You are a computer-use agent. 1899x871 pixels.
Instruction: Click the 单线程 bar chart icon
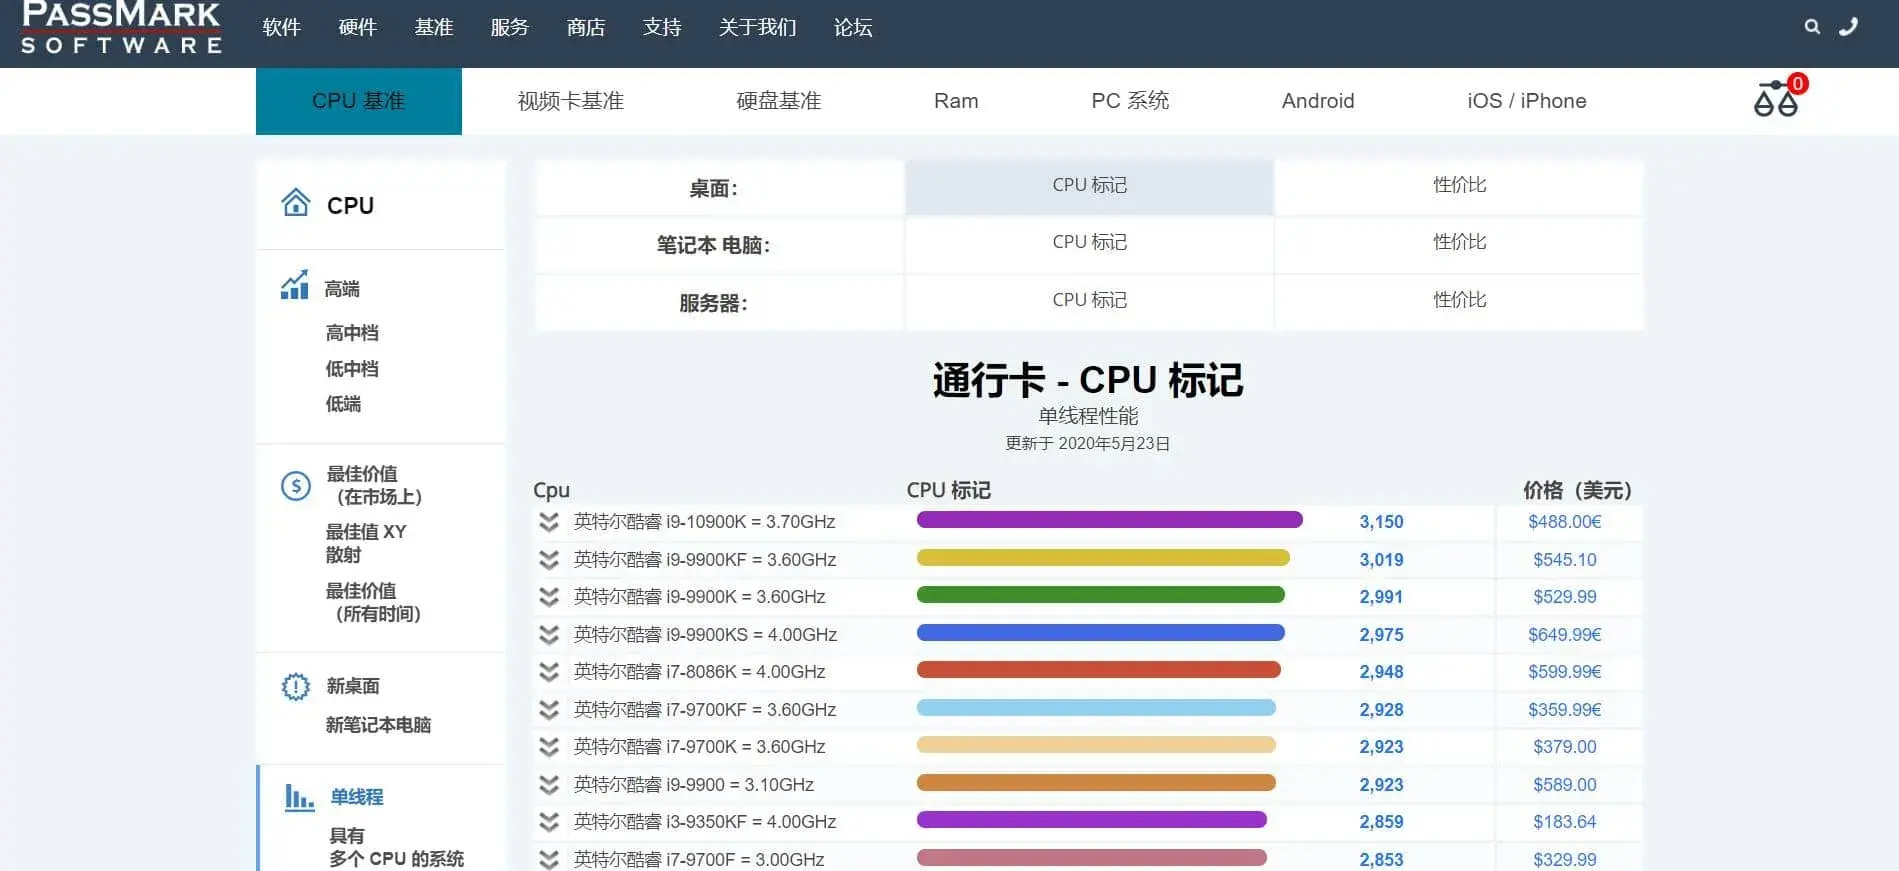tap(299, 797)
